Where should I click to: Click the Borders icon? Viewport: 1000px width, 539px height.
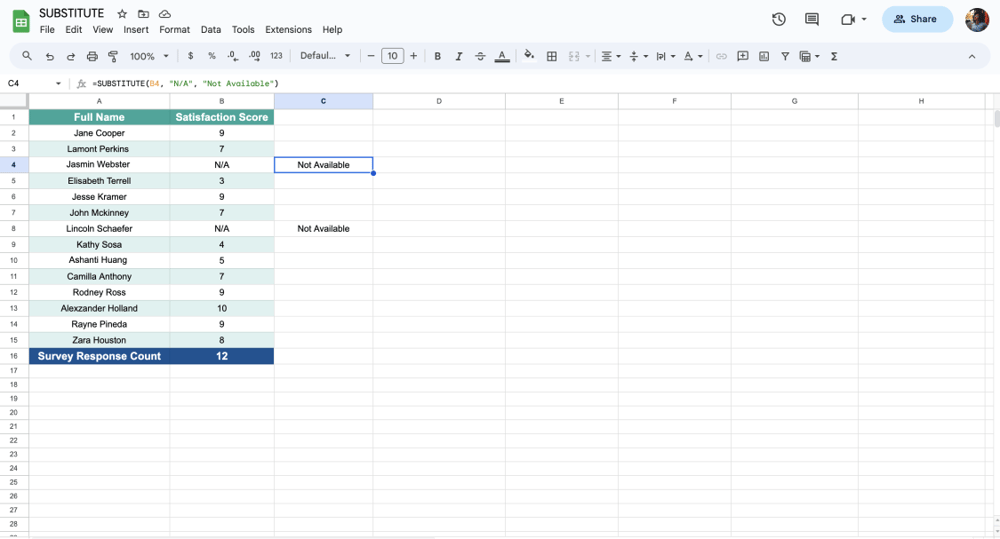(x=551, y=57)
